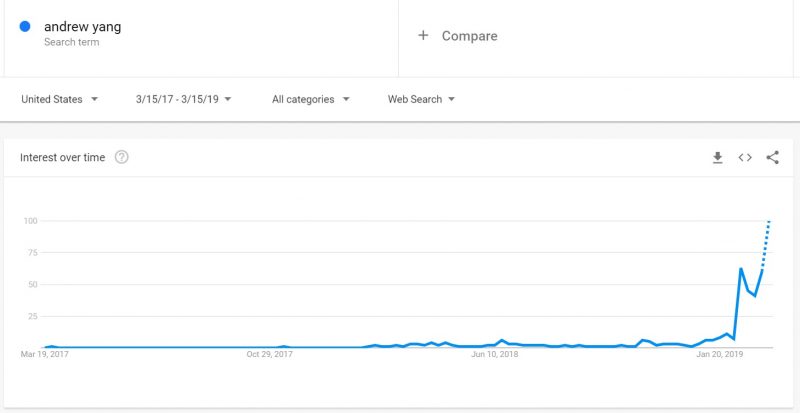Click the plus icon next to Compare
The height and width of the screenshot is (413, 800).
pyautogui.click(x=423, y=35)
